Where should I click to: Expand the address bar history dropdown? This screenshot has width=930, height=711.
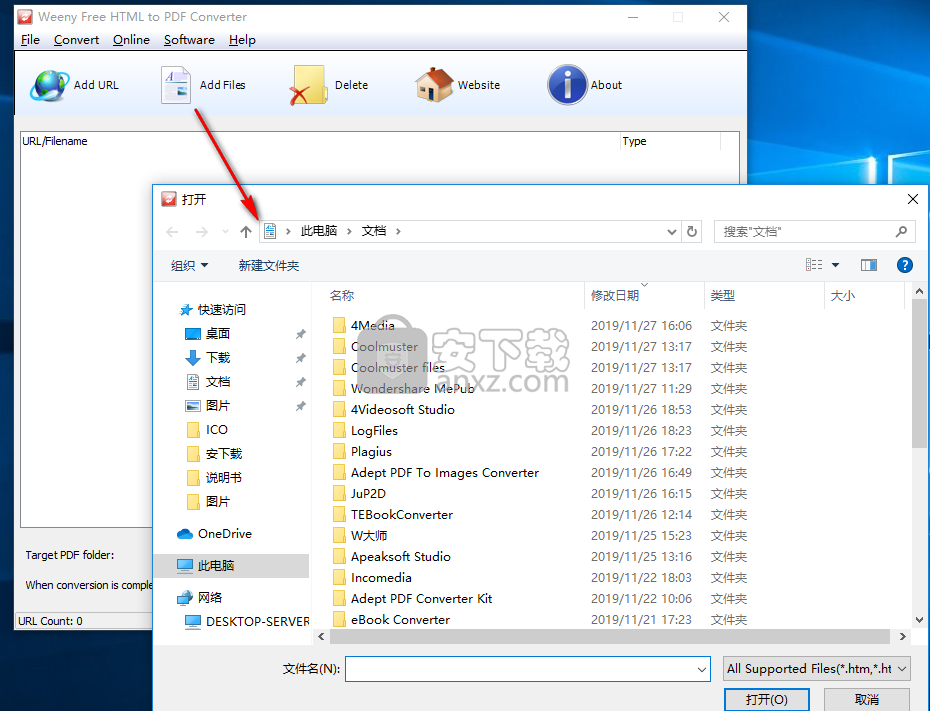(671, 232)
